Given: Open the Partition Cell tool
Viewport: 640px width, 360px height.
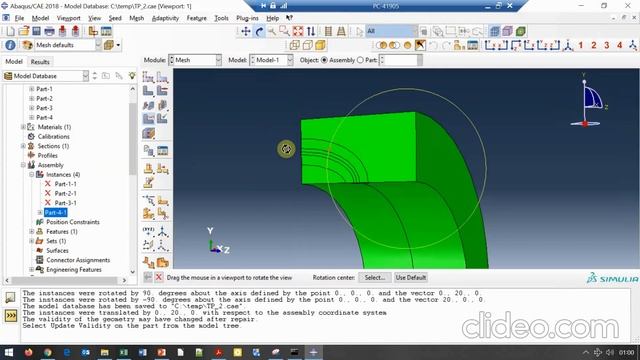Looking at the screenshot, I should coord(148,213).
